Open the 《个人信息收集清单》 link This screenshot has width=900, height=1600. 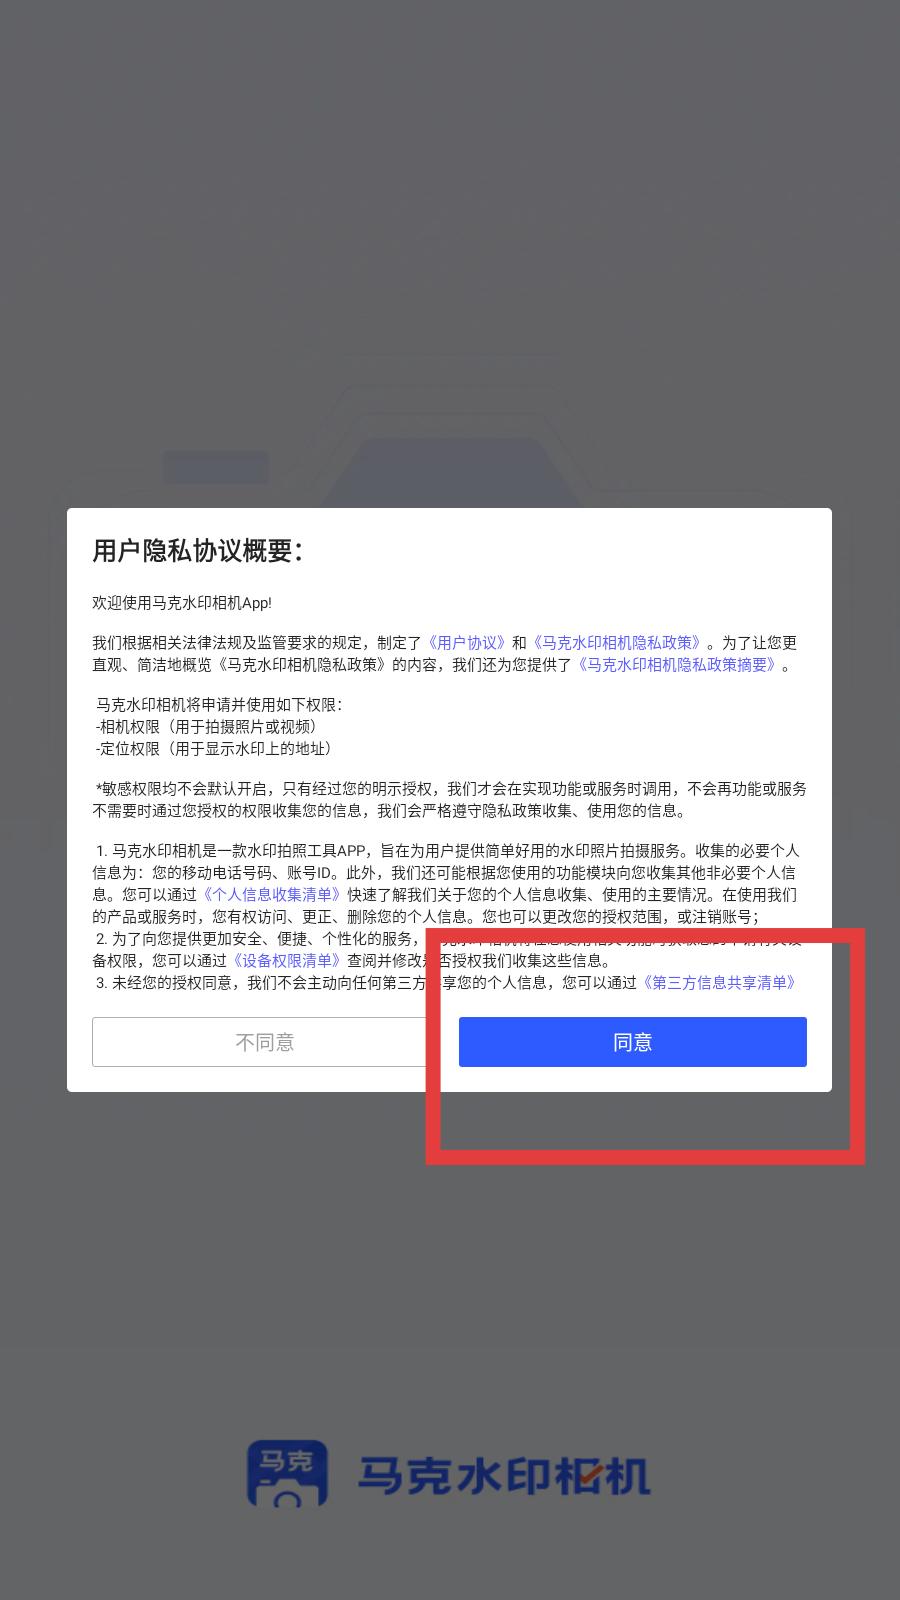click(272, 895)
